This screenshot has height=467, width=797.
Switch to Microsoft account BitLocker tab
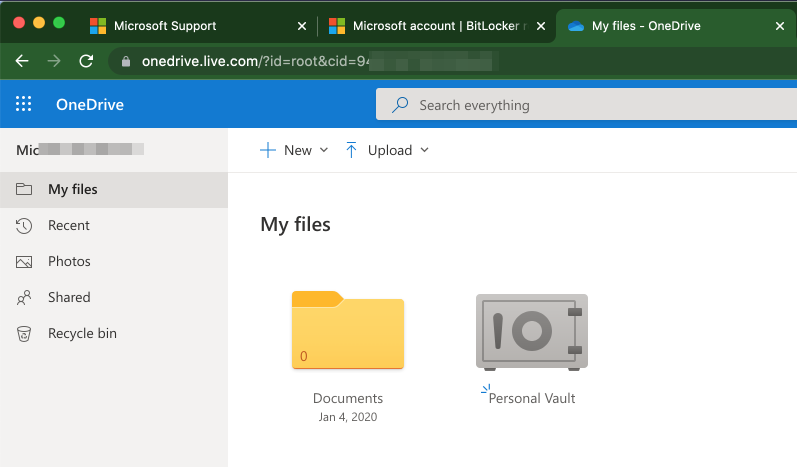pos(436,26)
